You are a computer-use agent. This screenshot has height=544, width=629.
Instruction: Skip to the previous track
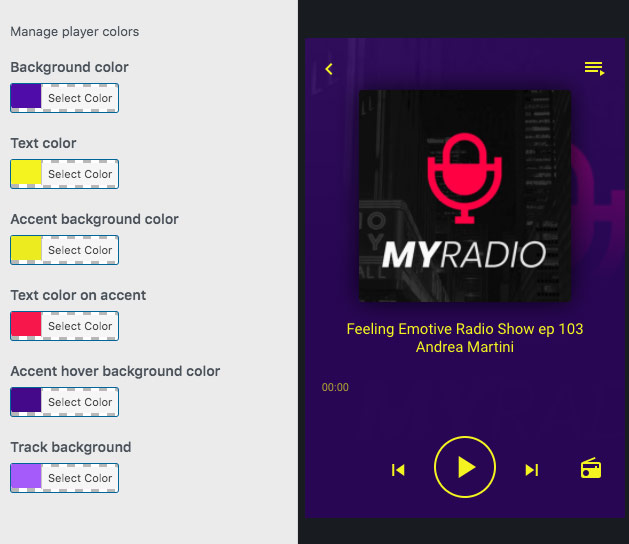point(398,470)
